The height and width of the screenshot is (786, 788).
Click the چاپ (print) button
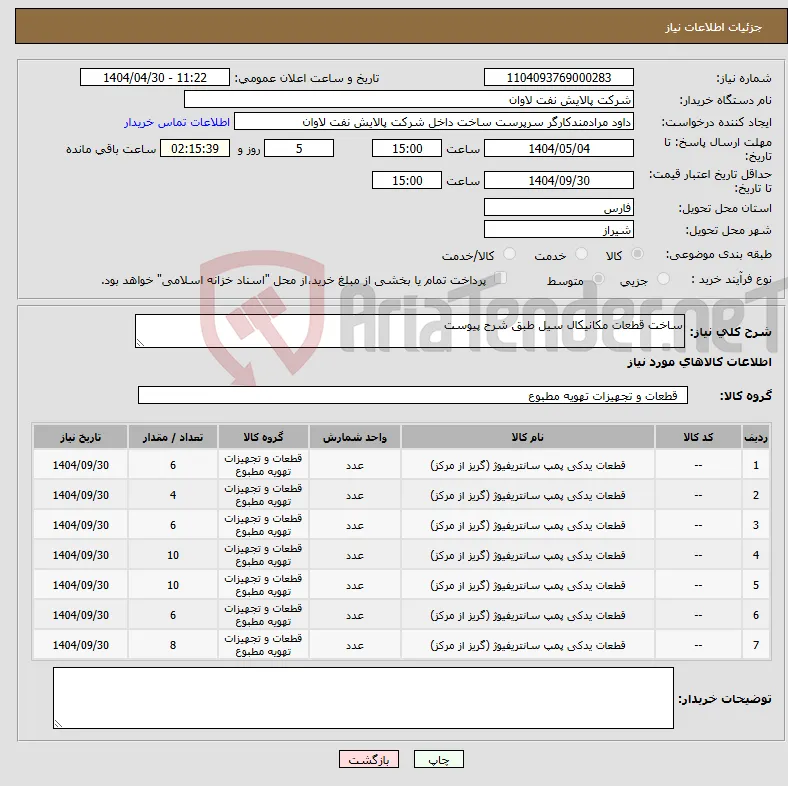click(x=438, y=759)
